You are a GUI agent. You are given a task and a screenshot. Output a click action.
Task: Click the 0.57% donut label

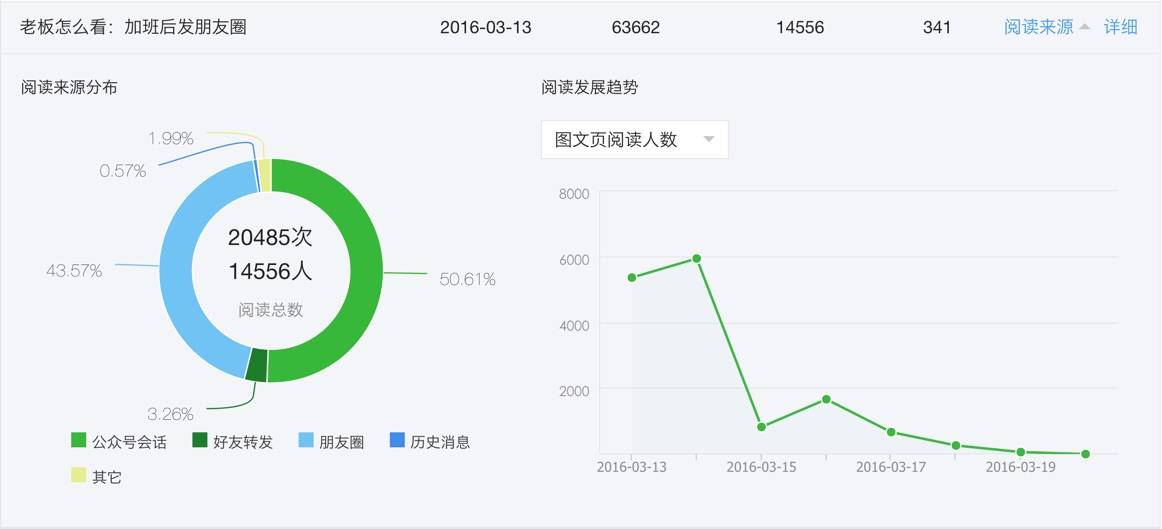point(123,171)
